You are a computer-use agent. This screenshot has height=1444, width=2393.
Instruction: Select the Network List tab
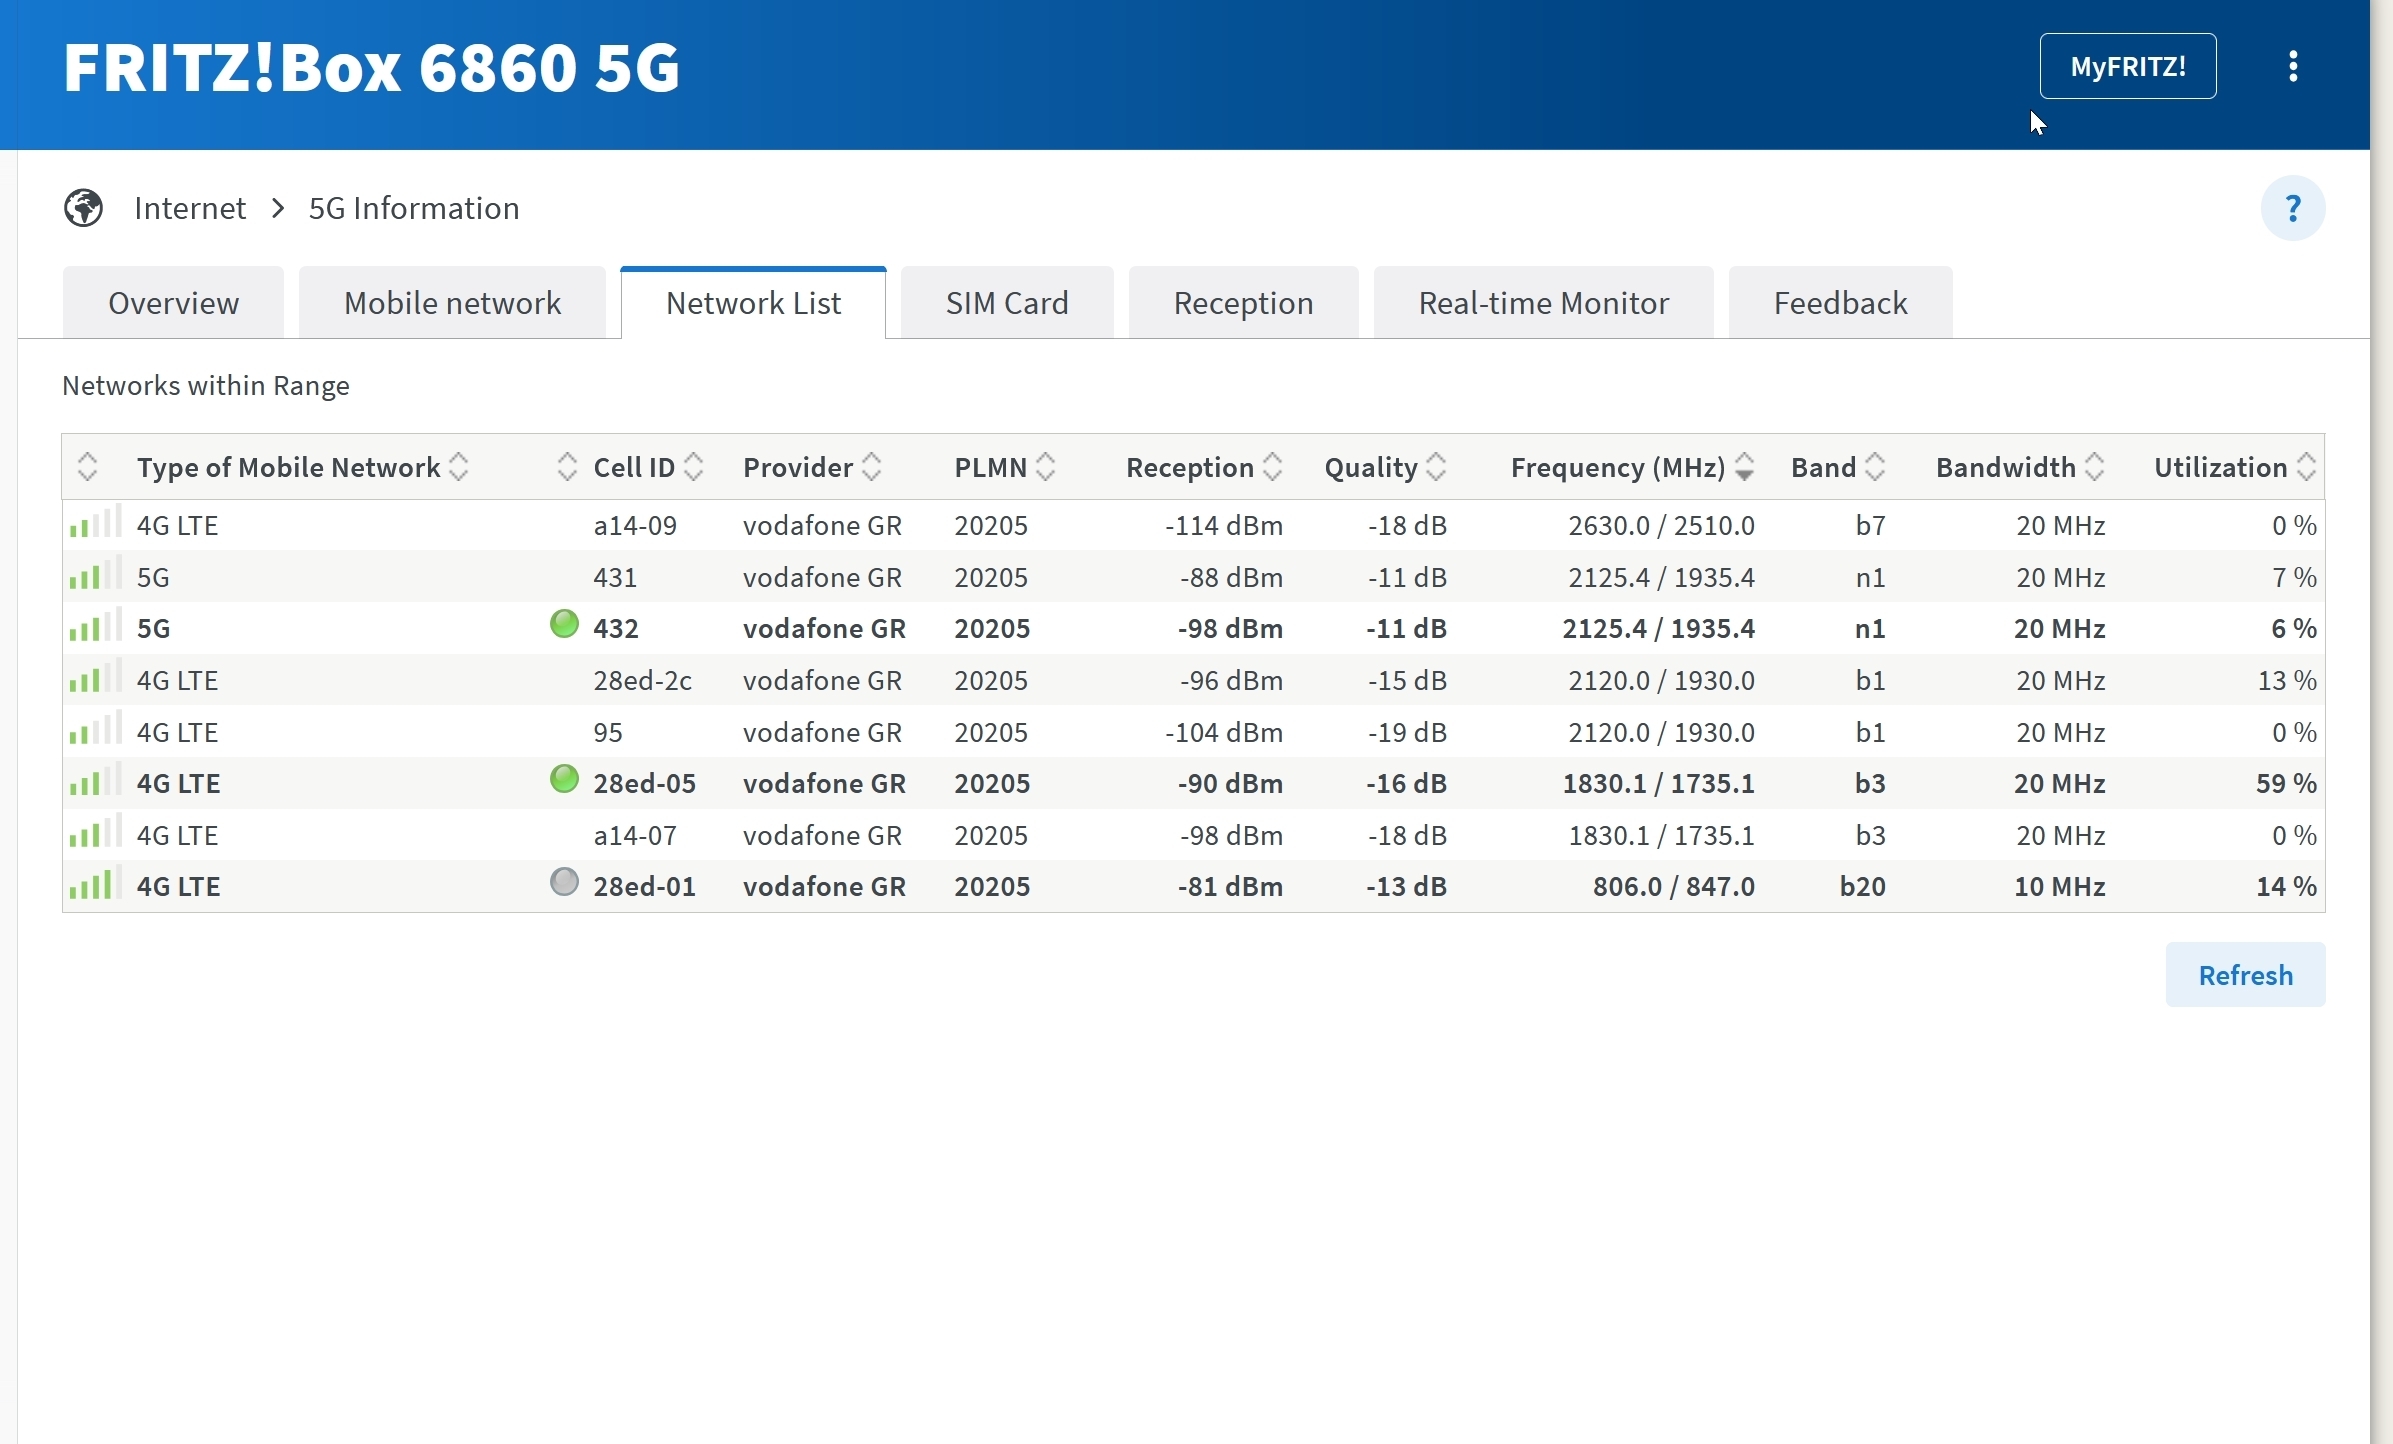tap(753, 303)
